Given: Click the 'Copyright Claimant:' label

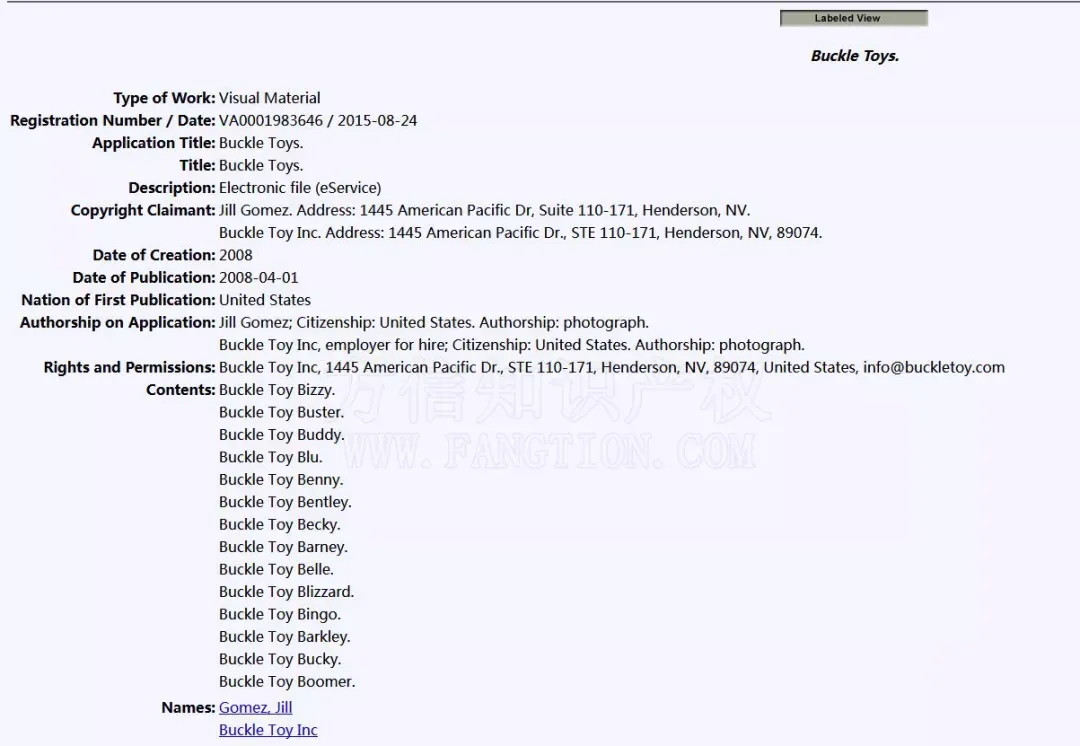Looking at the screenshot, I should point(143,210).
